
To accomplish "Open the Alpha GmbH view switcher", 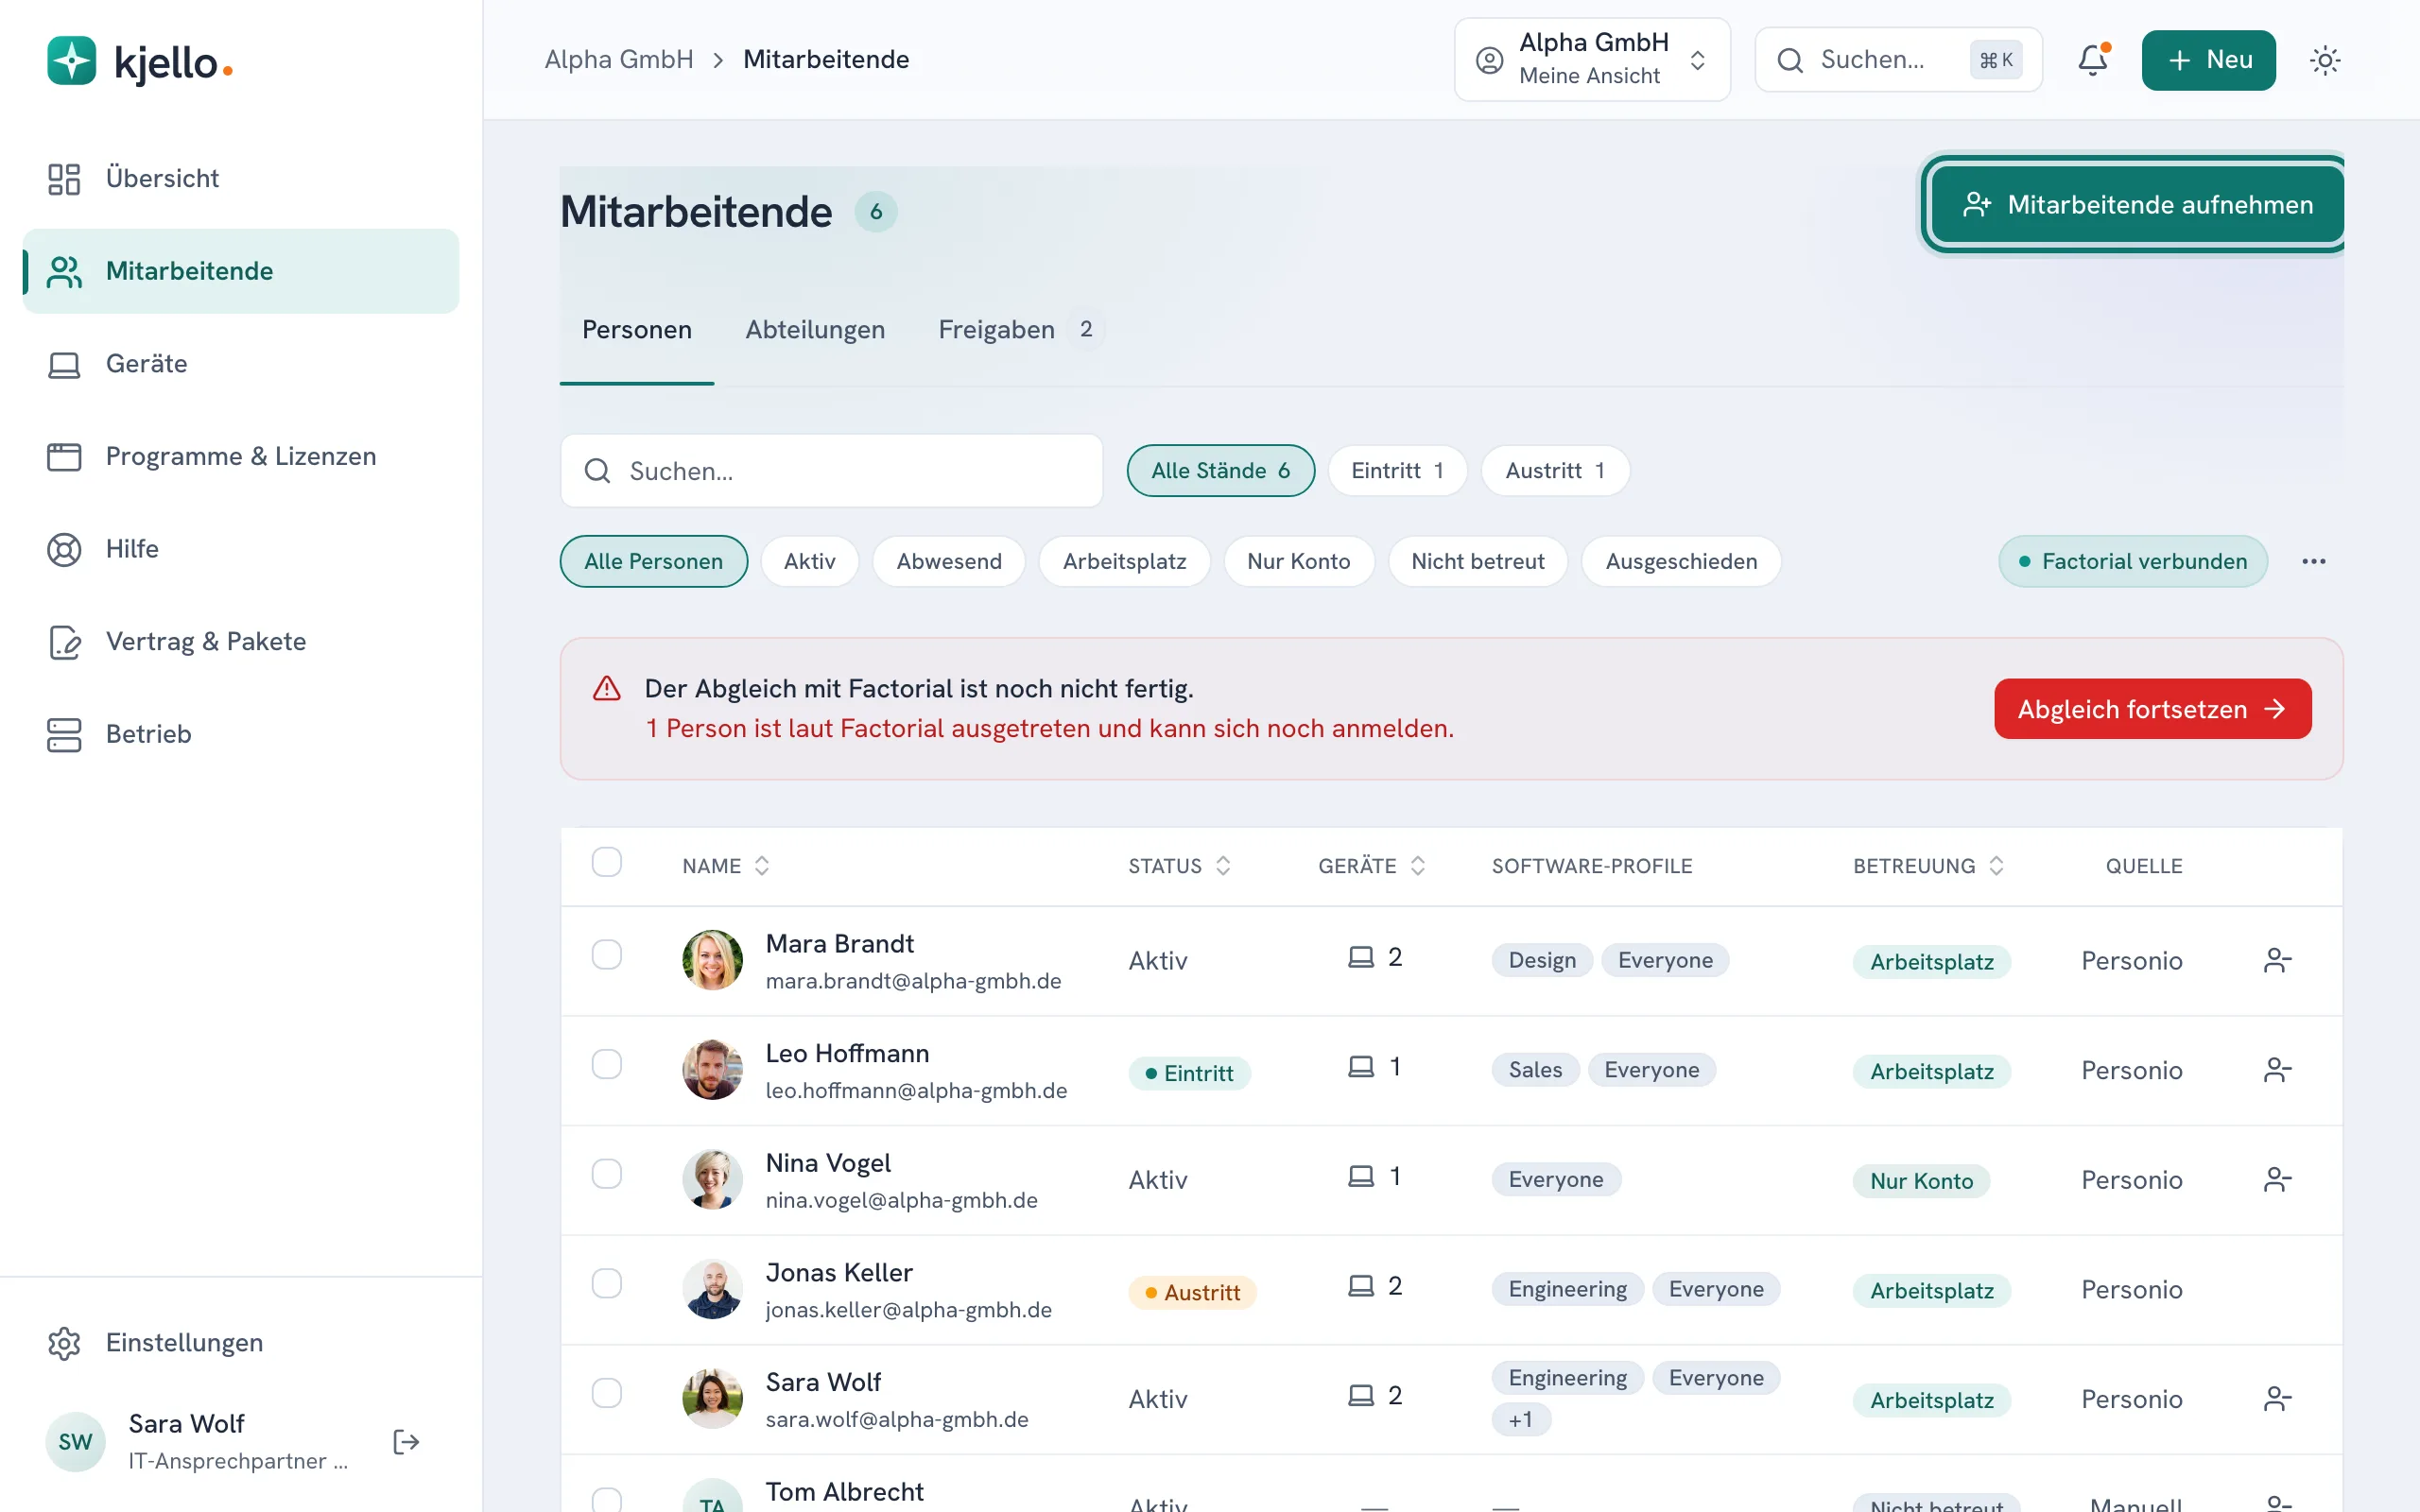I will [x=1592, y=60].
